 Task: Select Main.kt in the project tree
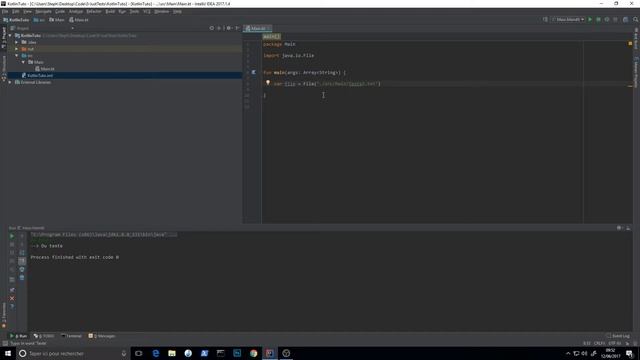point(45,69)
